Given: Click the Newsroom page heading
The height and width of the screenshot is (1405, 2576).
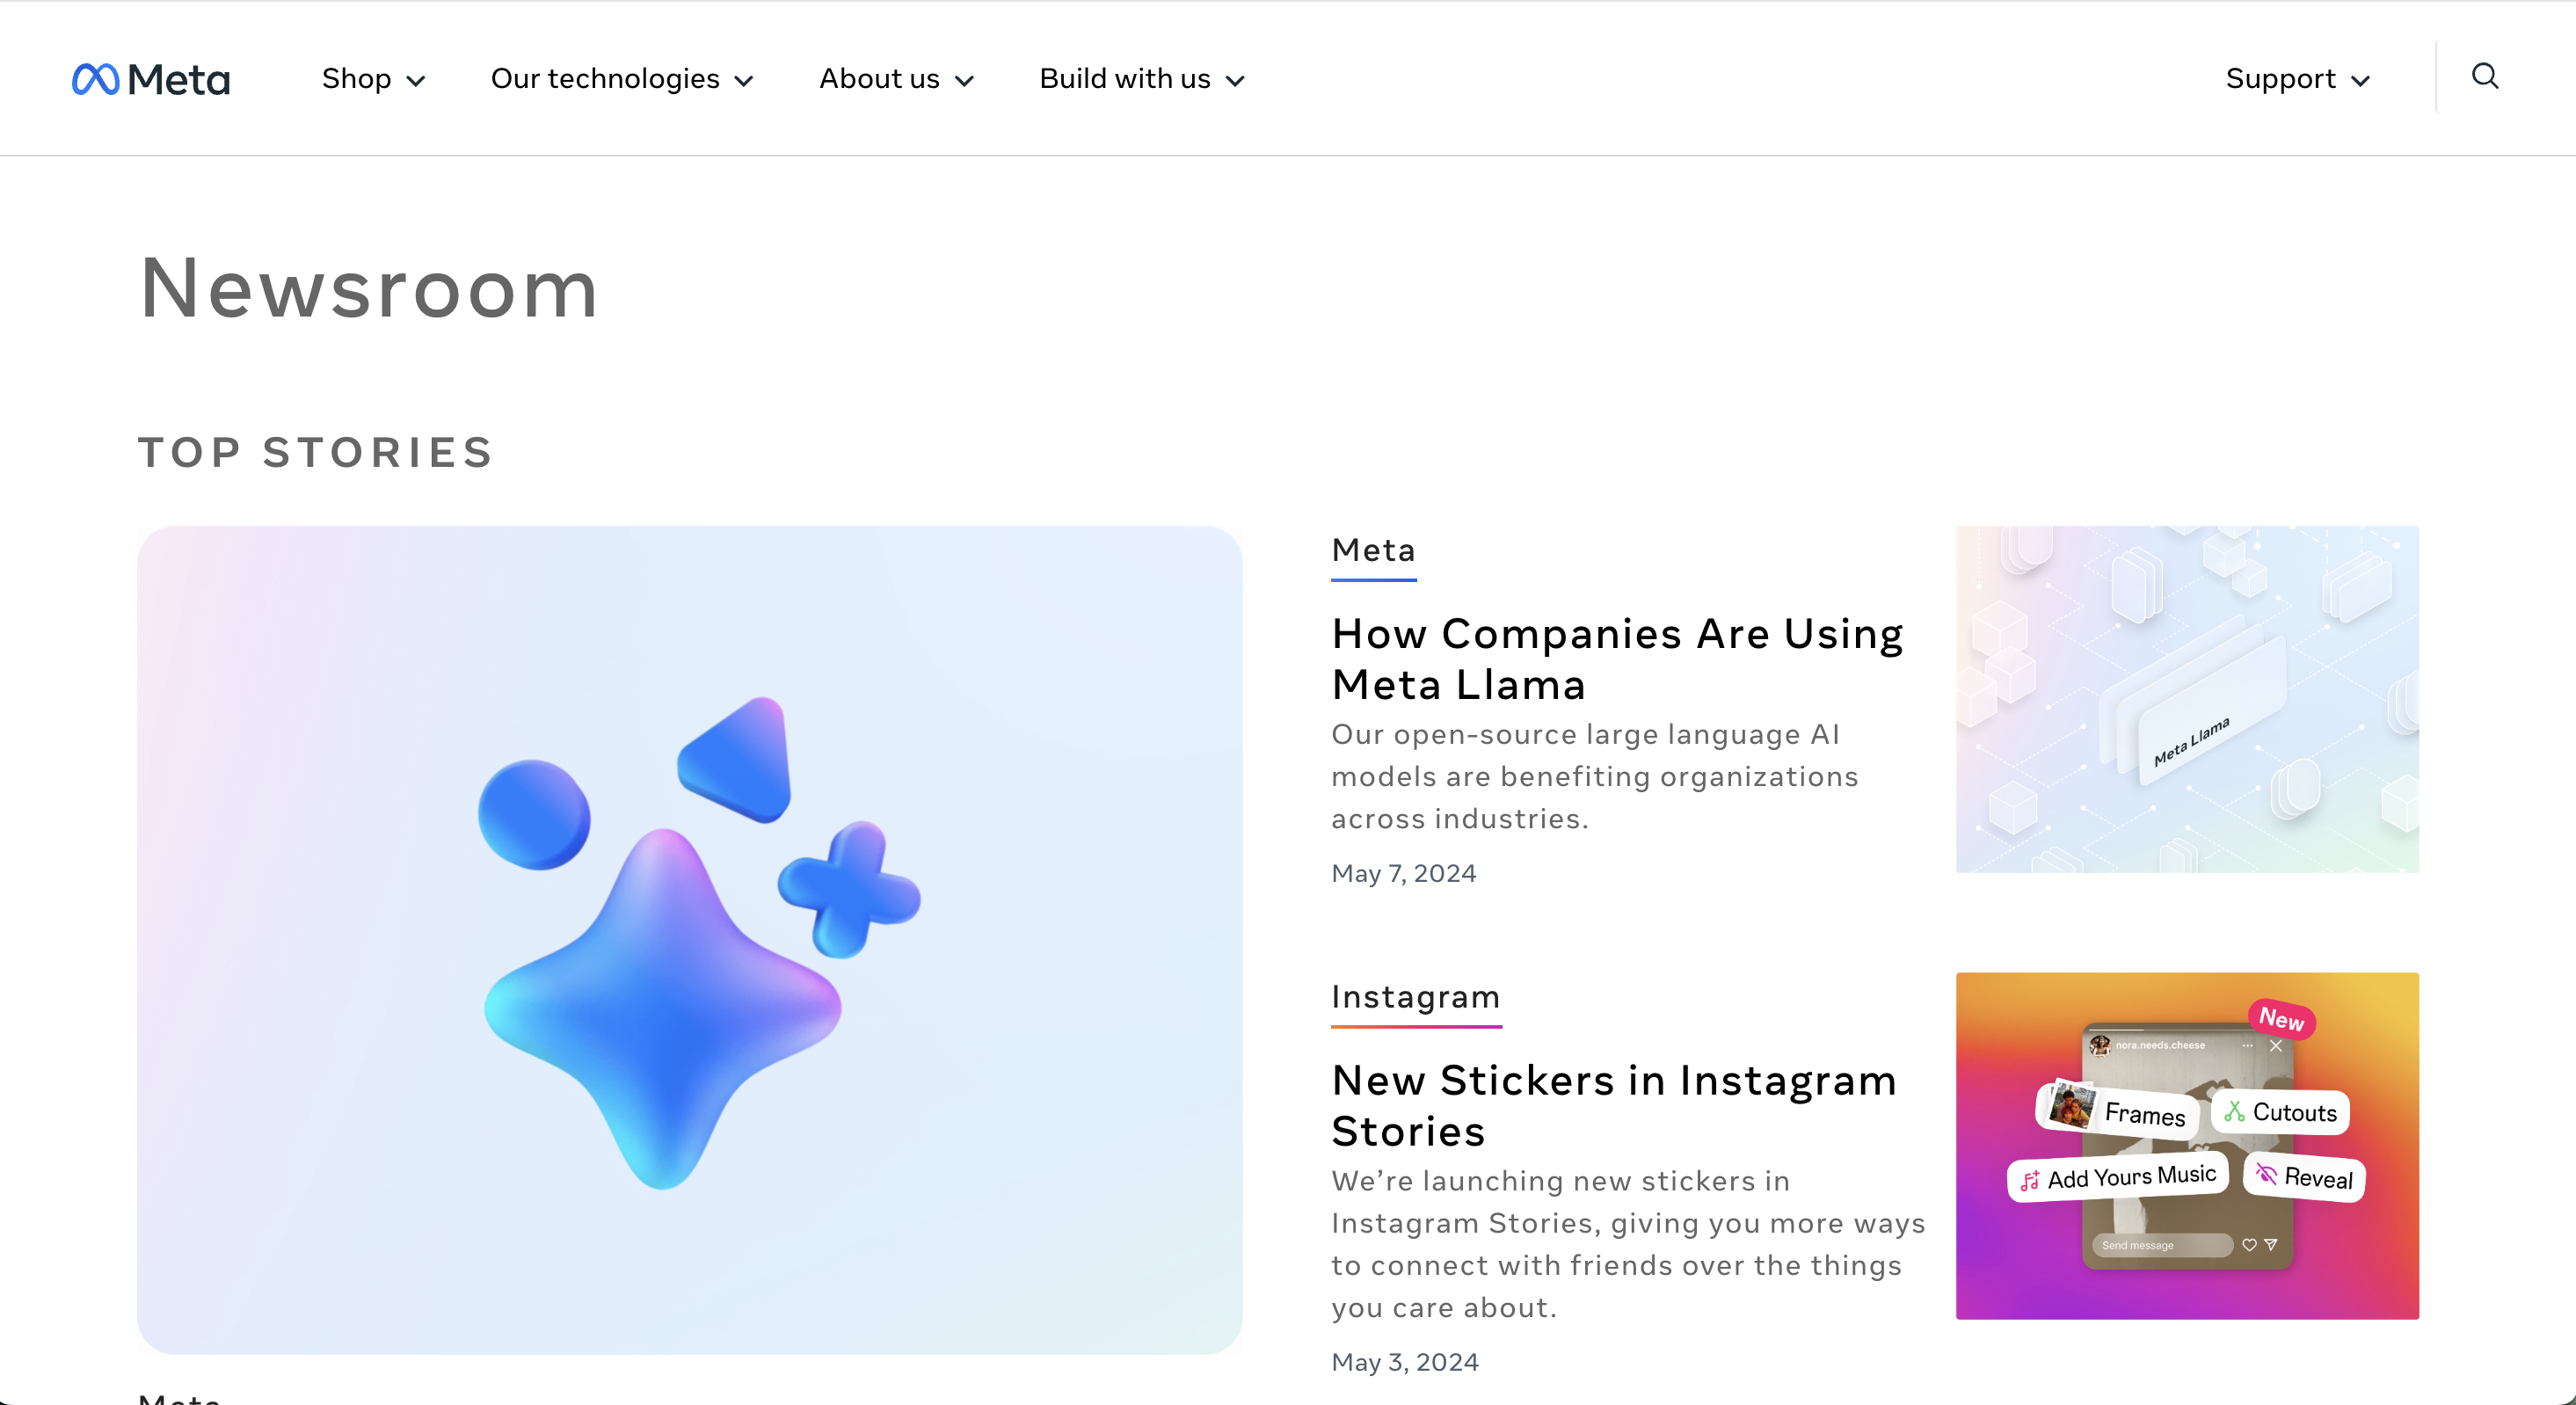Looking at the screenshot, I should tap(369, 289).
